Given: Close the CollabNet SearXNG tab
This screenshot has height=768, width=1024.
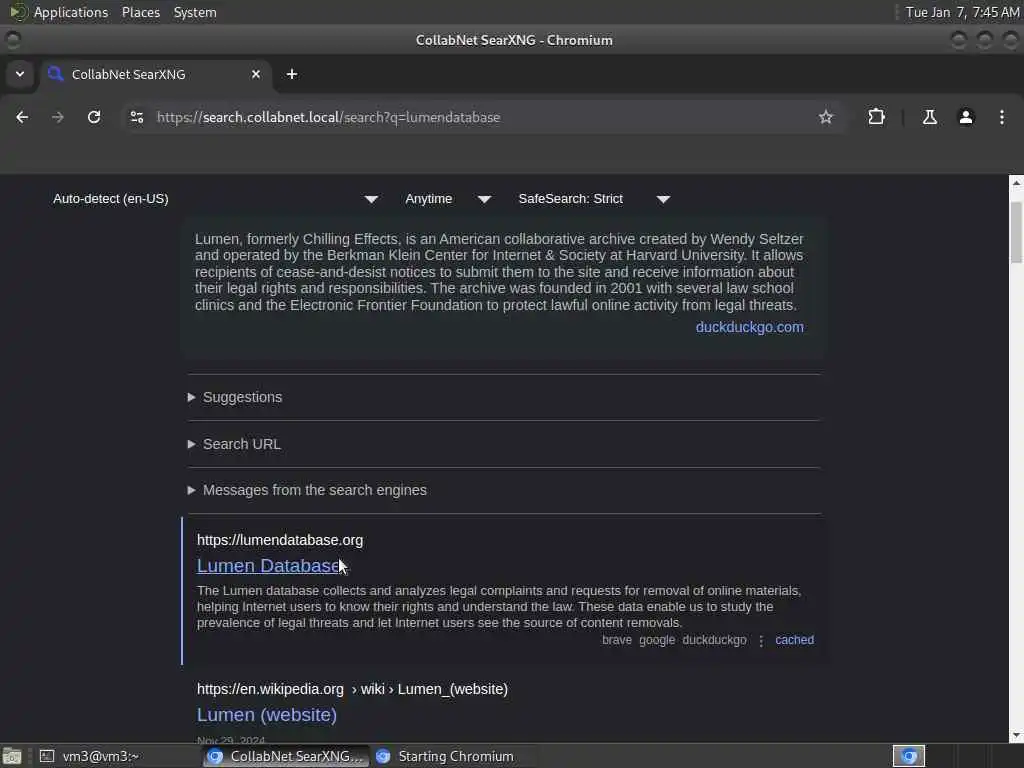Looking at the screenshot, I should point(256,74).
